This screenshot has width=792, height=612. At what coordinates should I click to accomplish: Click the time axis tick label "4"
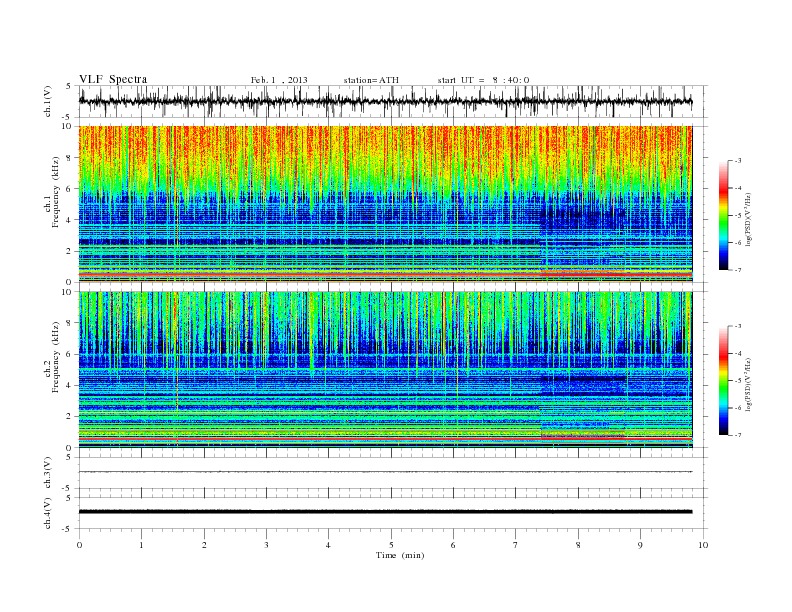pos(328,545)
